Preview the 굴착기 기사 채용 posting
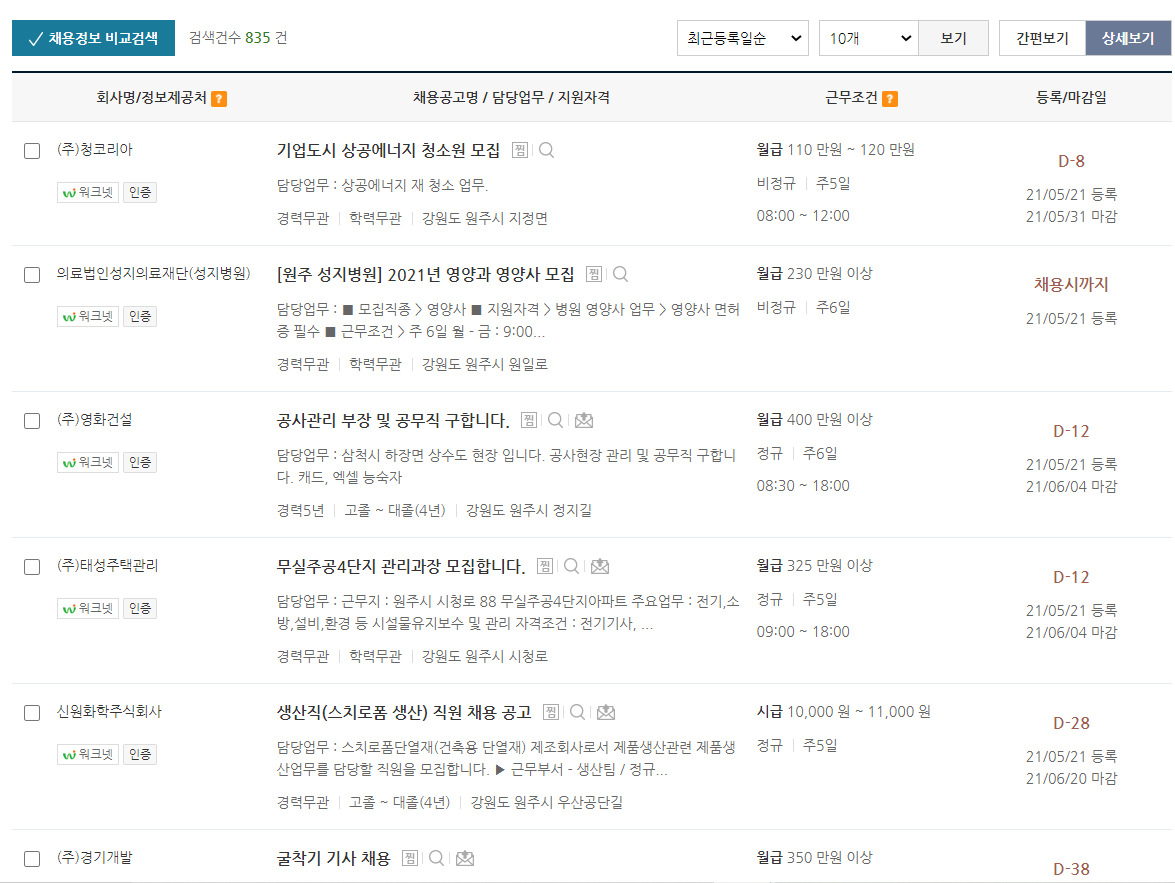This screenshot has width=1175, height=883. pos(436,858)
